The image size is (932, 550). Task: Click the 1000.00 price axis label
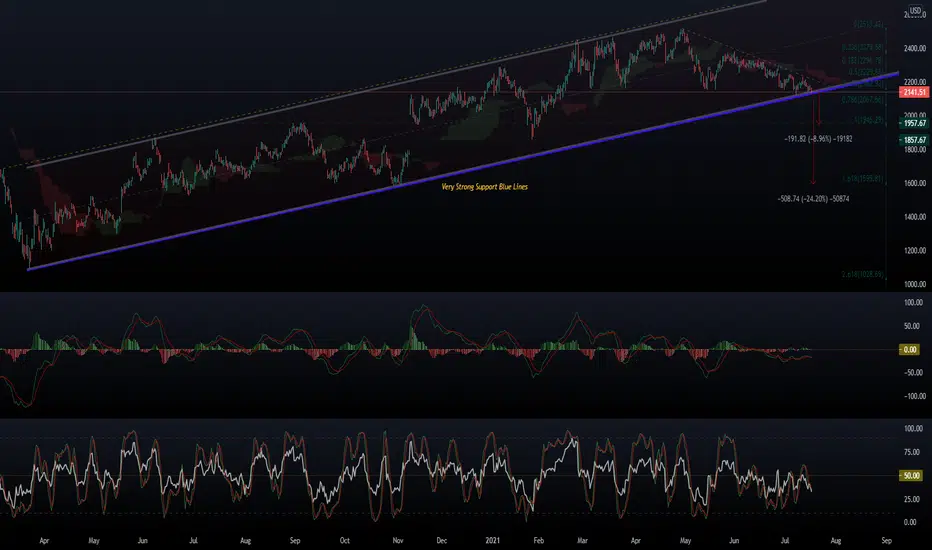915,285
